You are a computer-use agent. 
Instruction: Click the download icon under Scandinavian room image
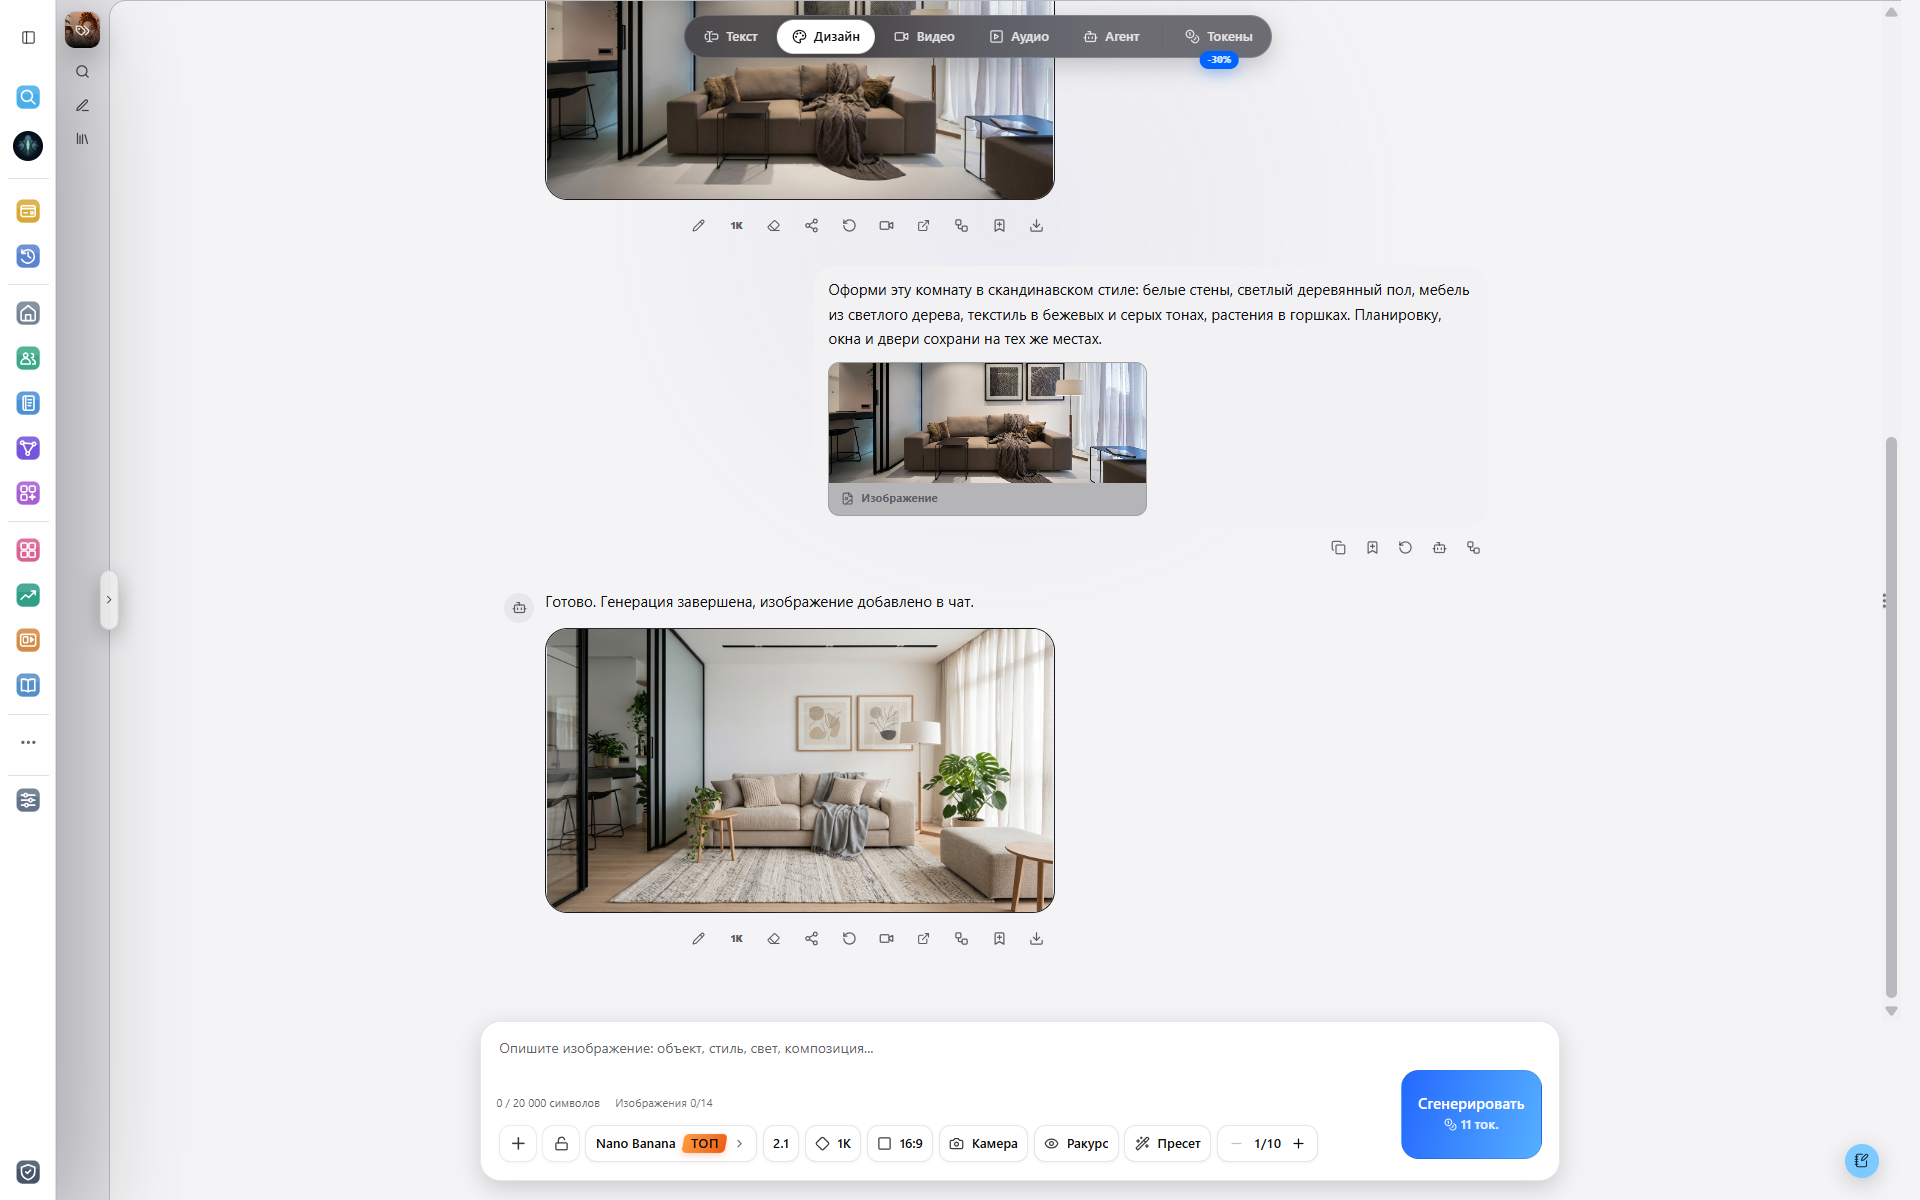[x=1036, y=938]
